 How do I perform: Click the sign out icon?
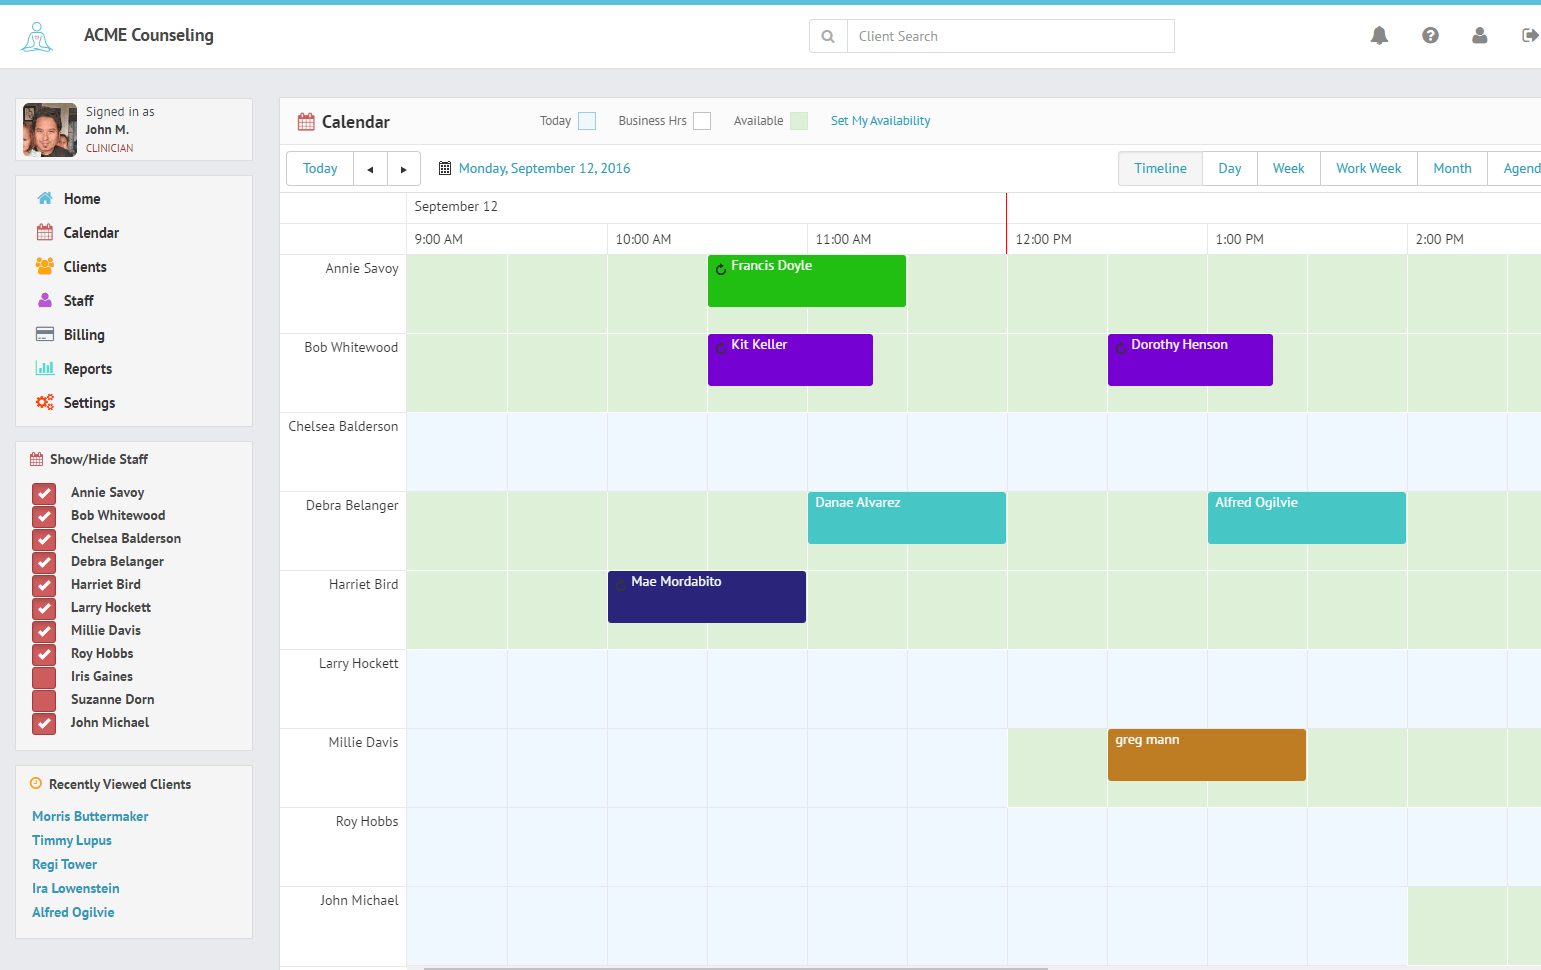pos(1530,35)
